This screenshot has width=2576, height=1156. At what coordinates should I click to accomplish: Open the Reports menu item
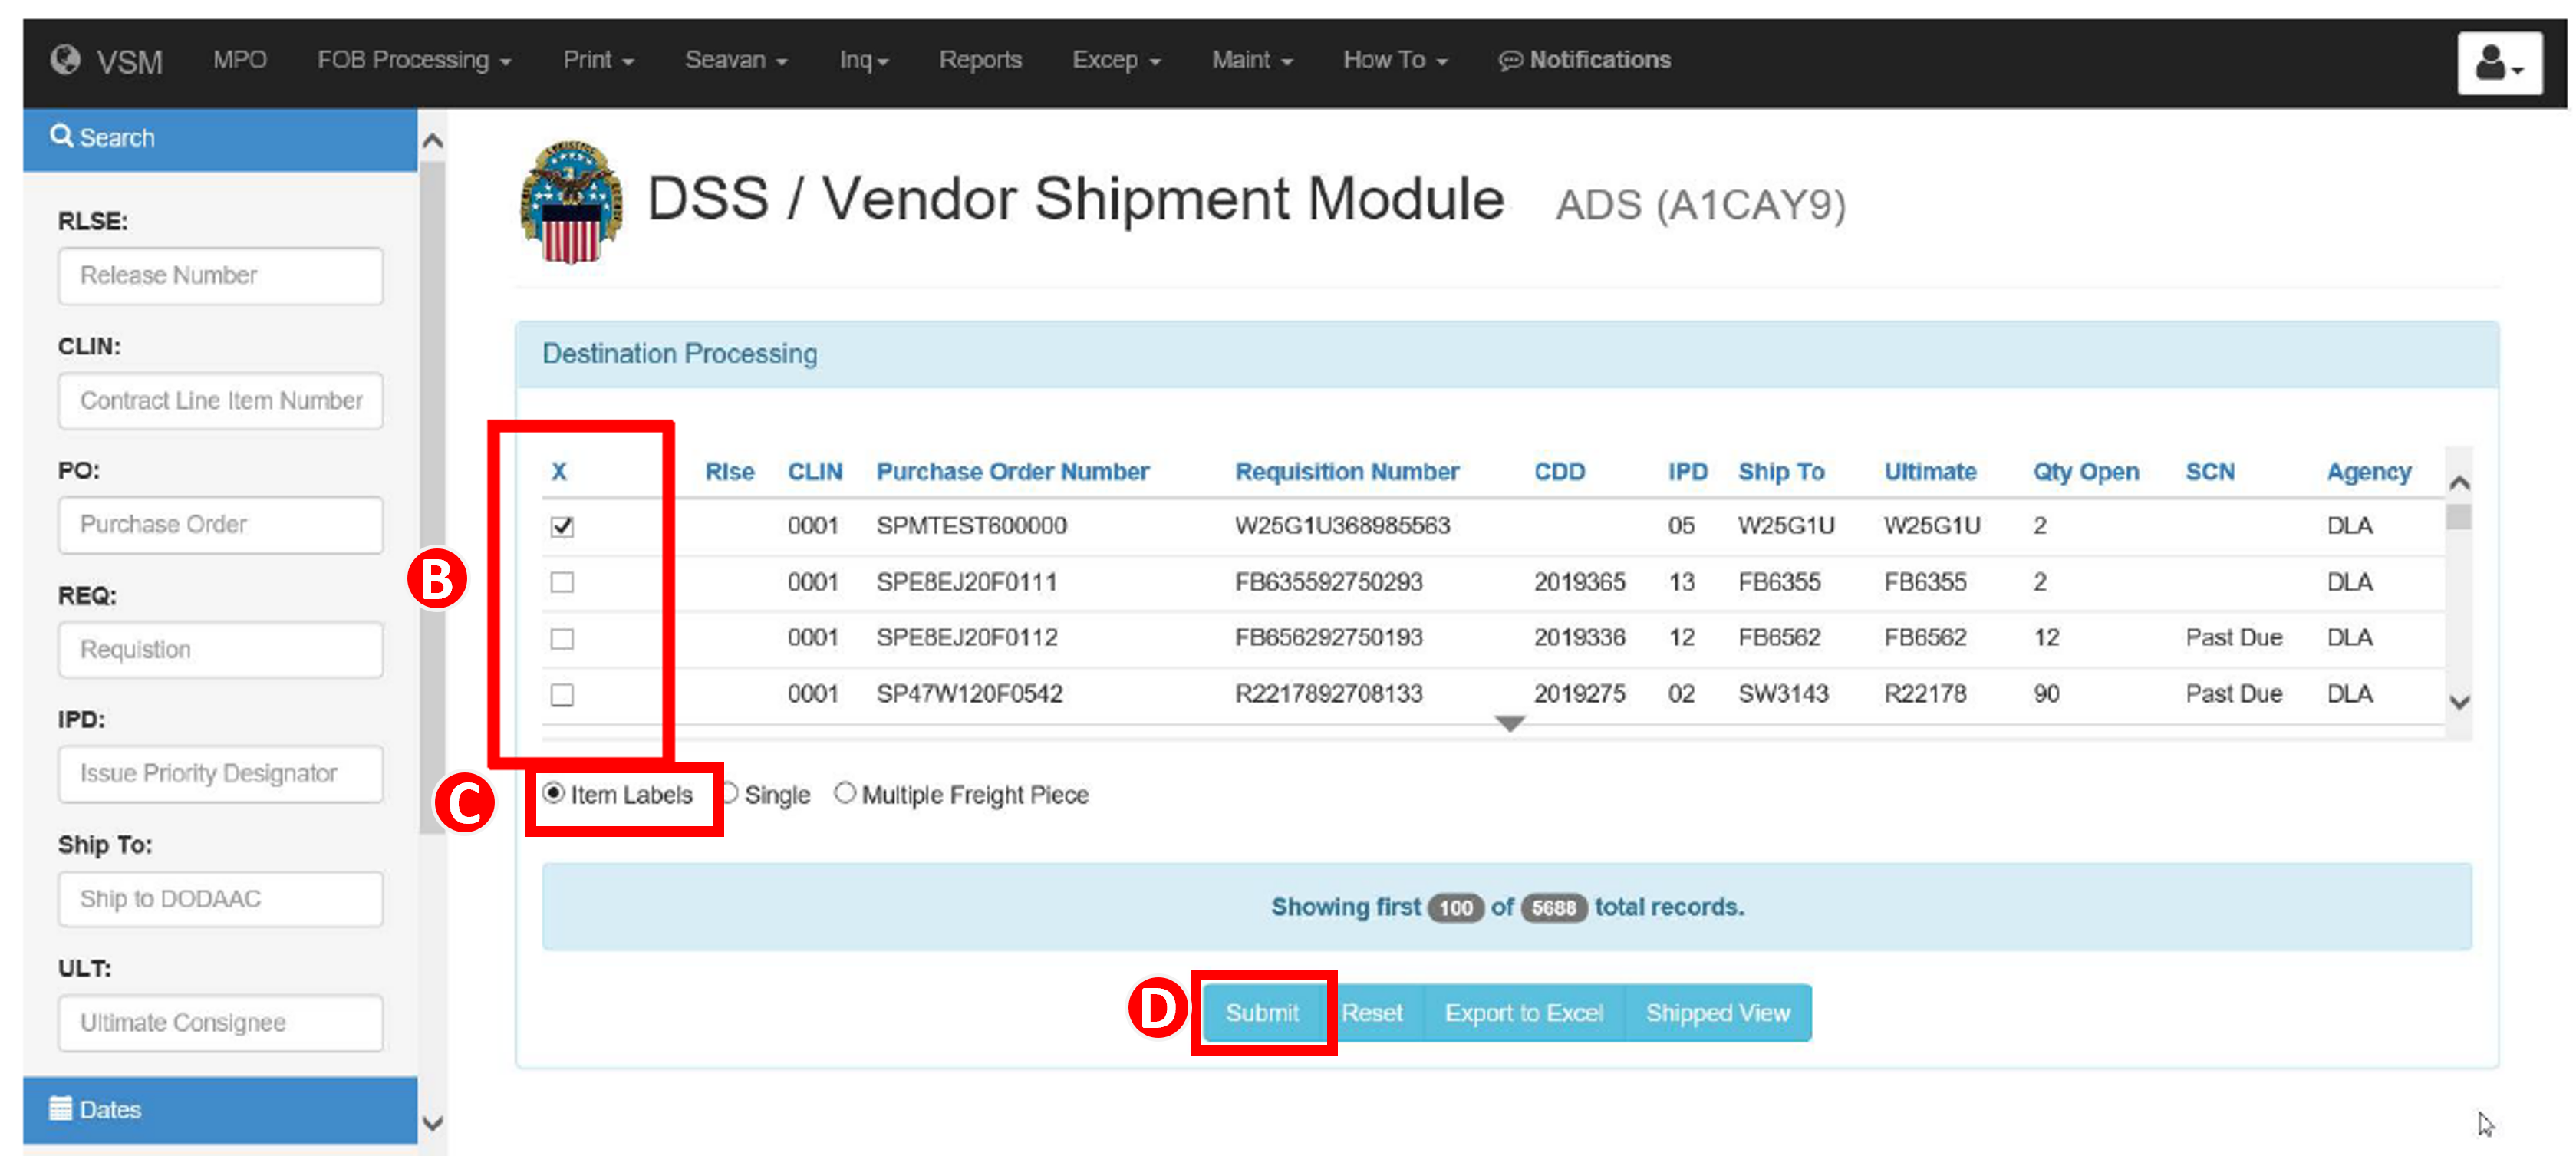point(980,60)
